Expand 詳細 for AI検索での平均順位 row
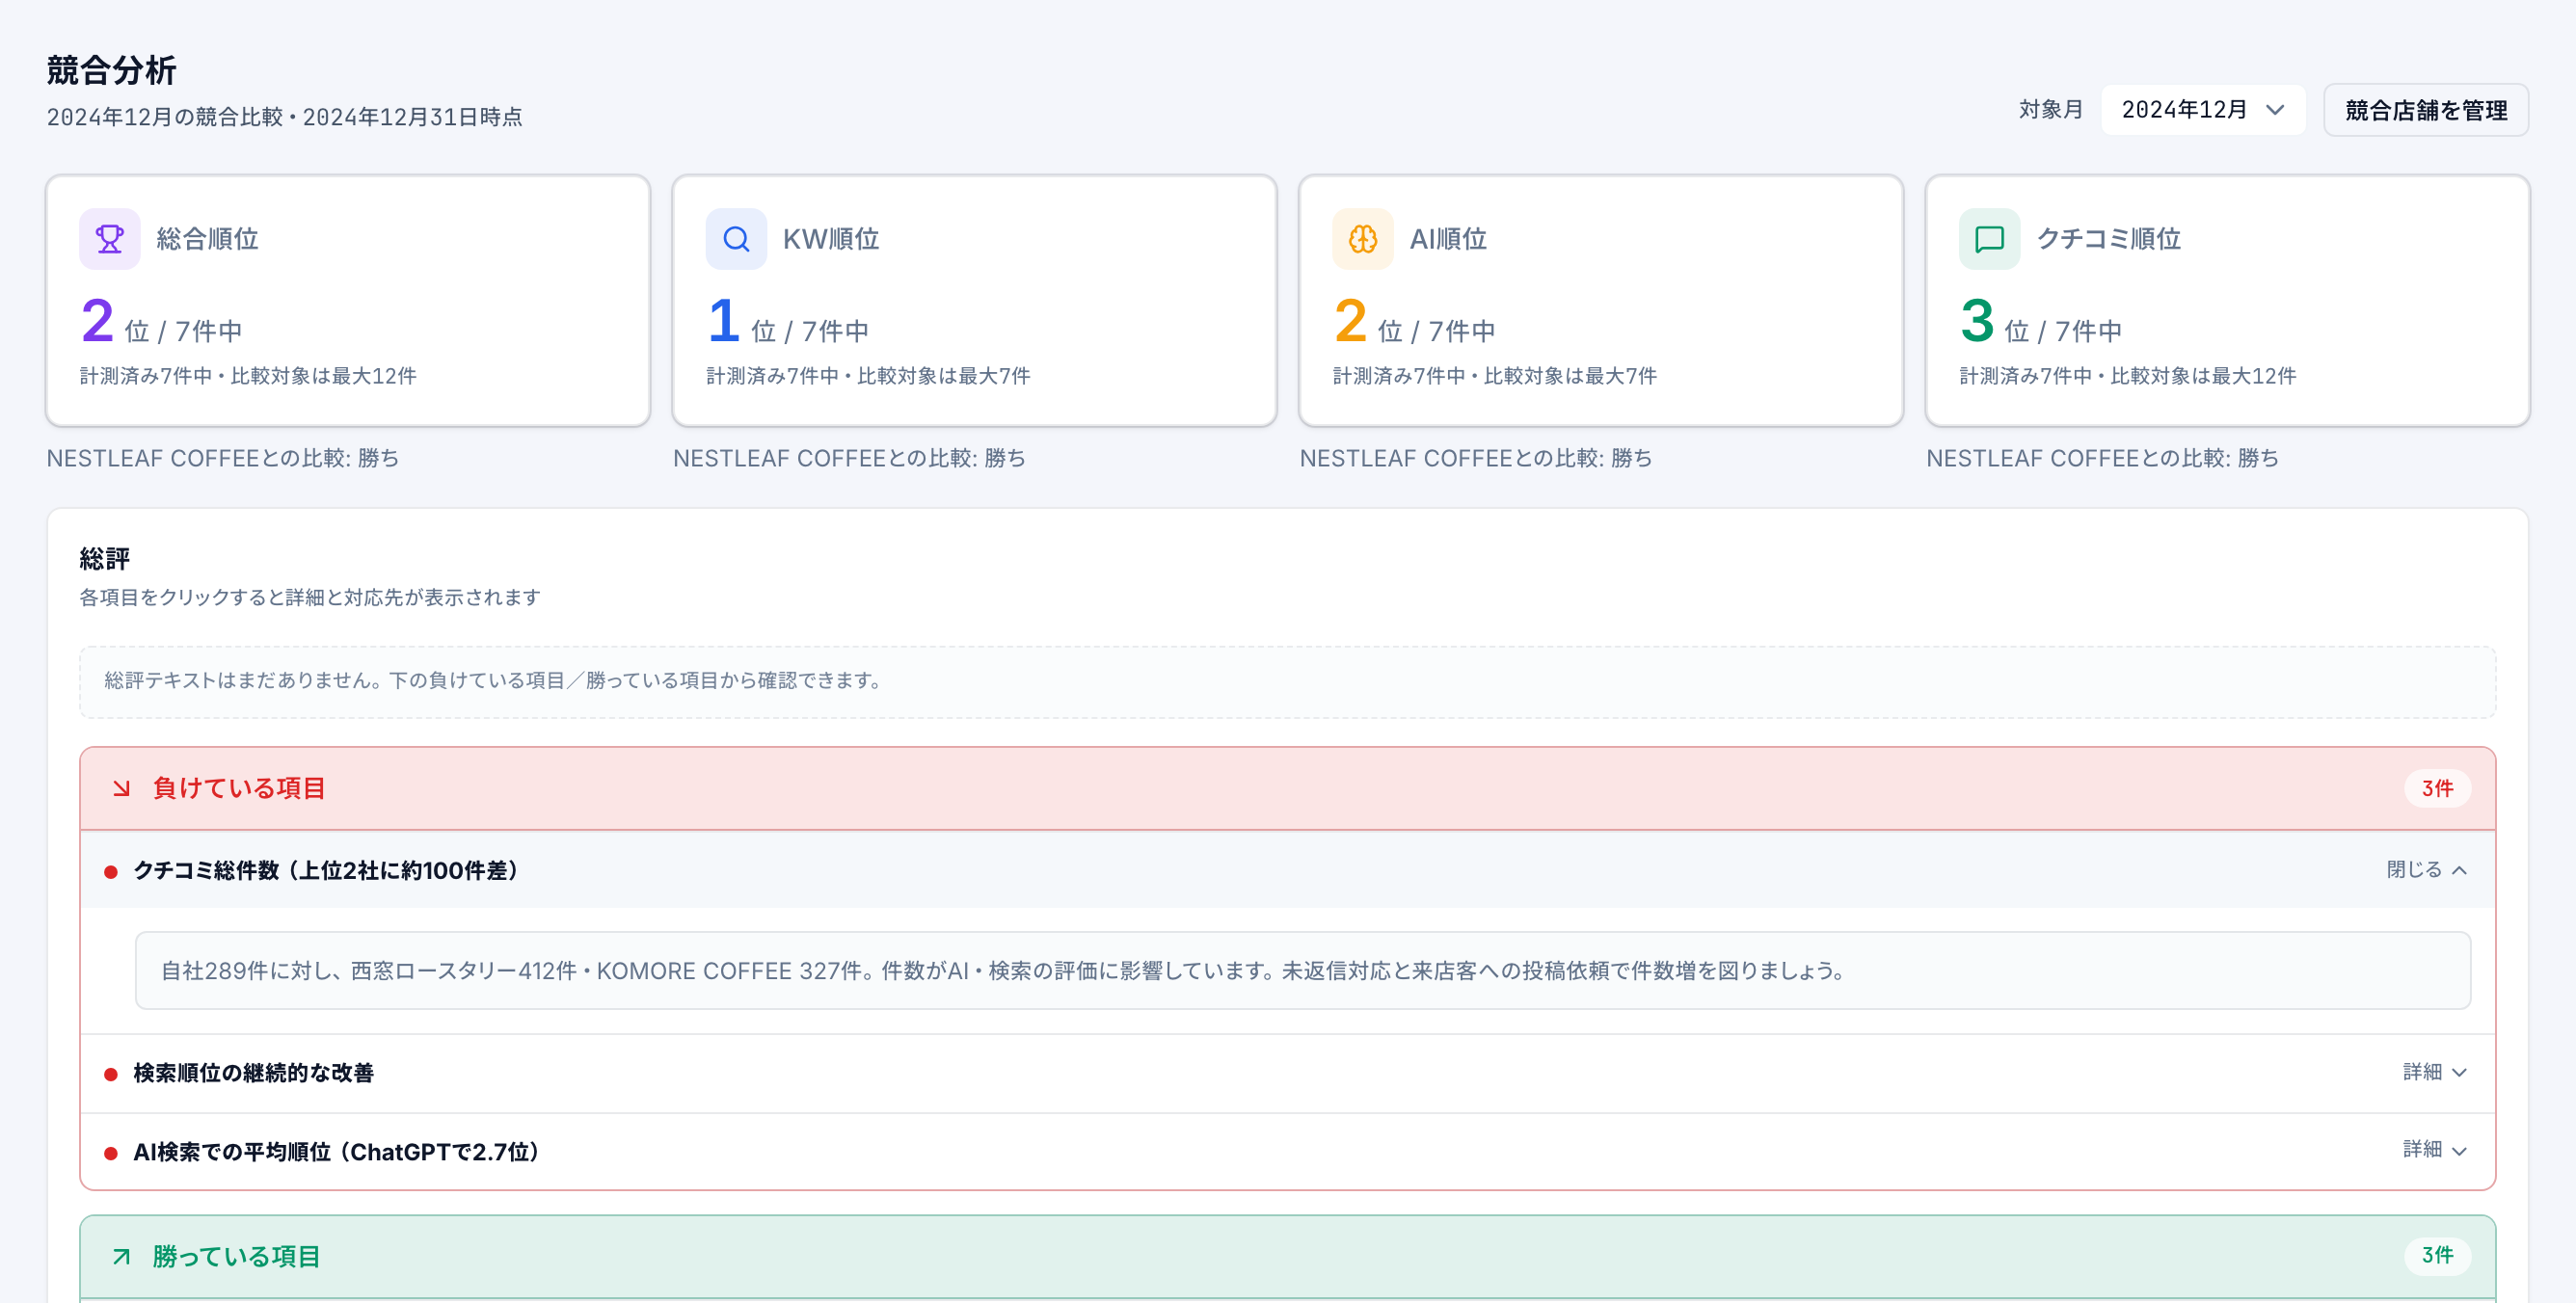The image size is (2576, 1303). 2435,1151
